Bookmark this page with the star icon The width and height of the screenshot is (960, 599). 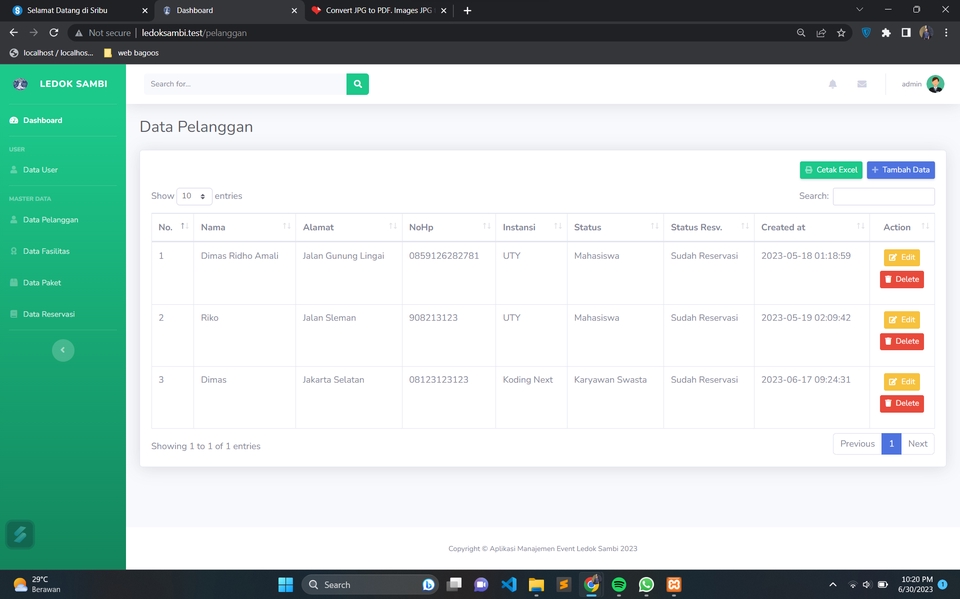coord(841,32)
